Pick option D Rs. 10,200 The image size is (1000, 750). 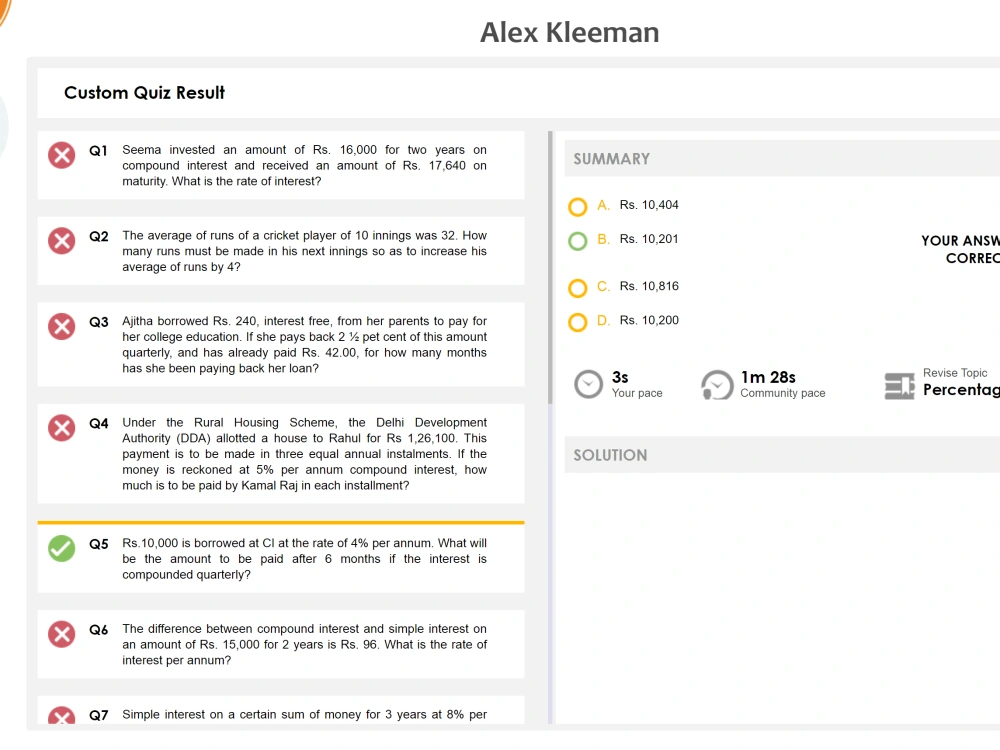click(578, 322)
